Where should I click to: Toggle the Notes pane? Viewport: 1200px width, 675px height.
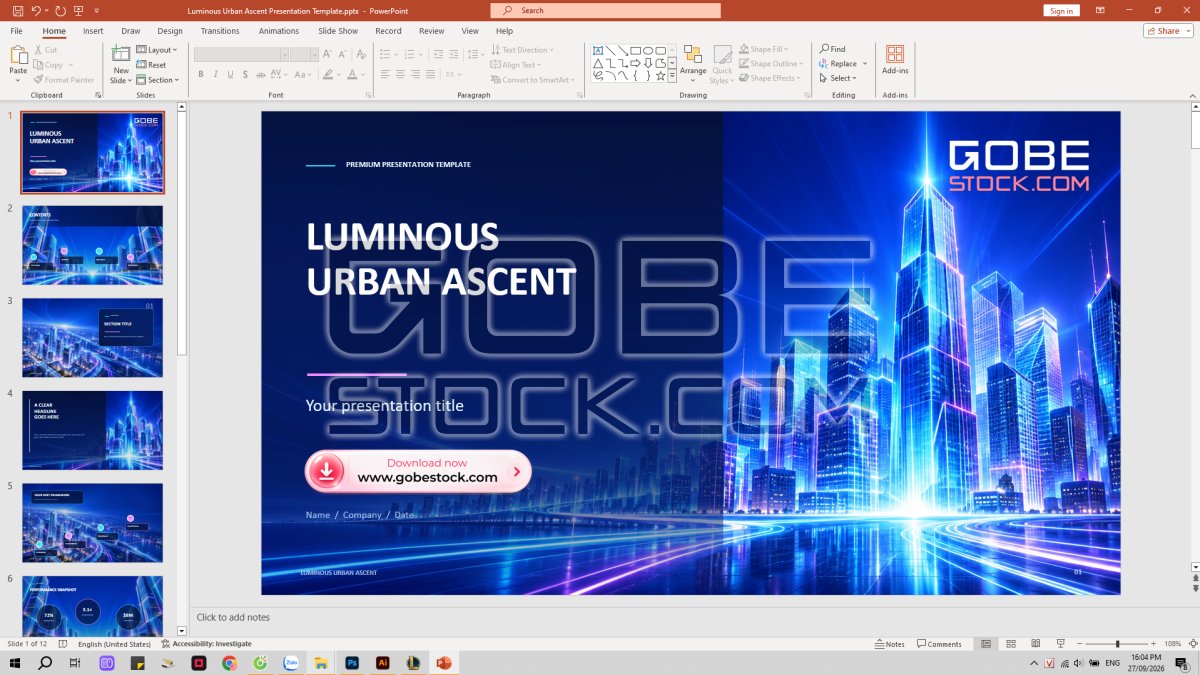point(890,644)
